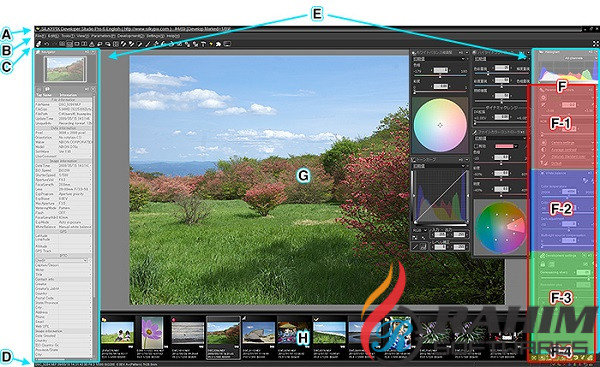Click the hue slider in white balance panel
Screen dimensions: 600x367
440,75
